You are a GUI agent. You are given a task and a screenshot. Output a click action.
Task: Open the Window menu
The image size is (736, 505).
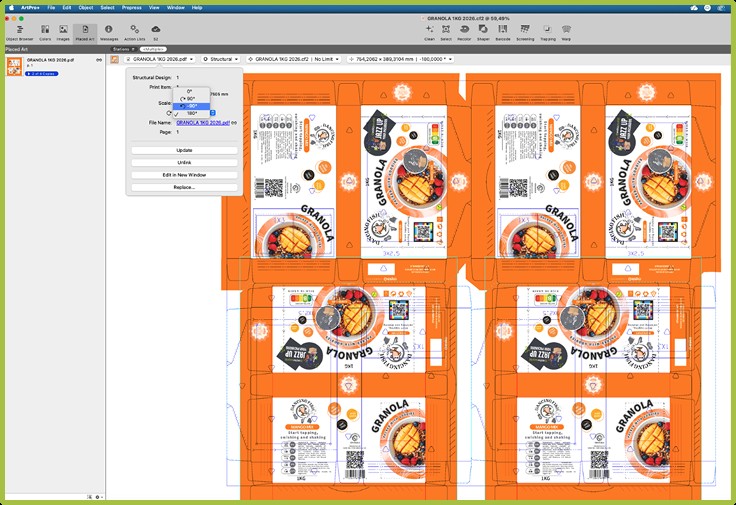tap(176, 8)
